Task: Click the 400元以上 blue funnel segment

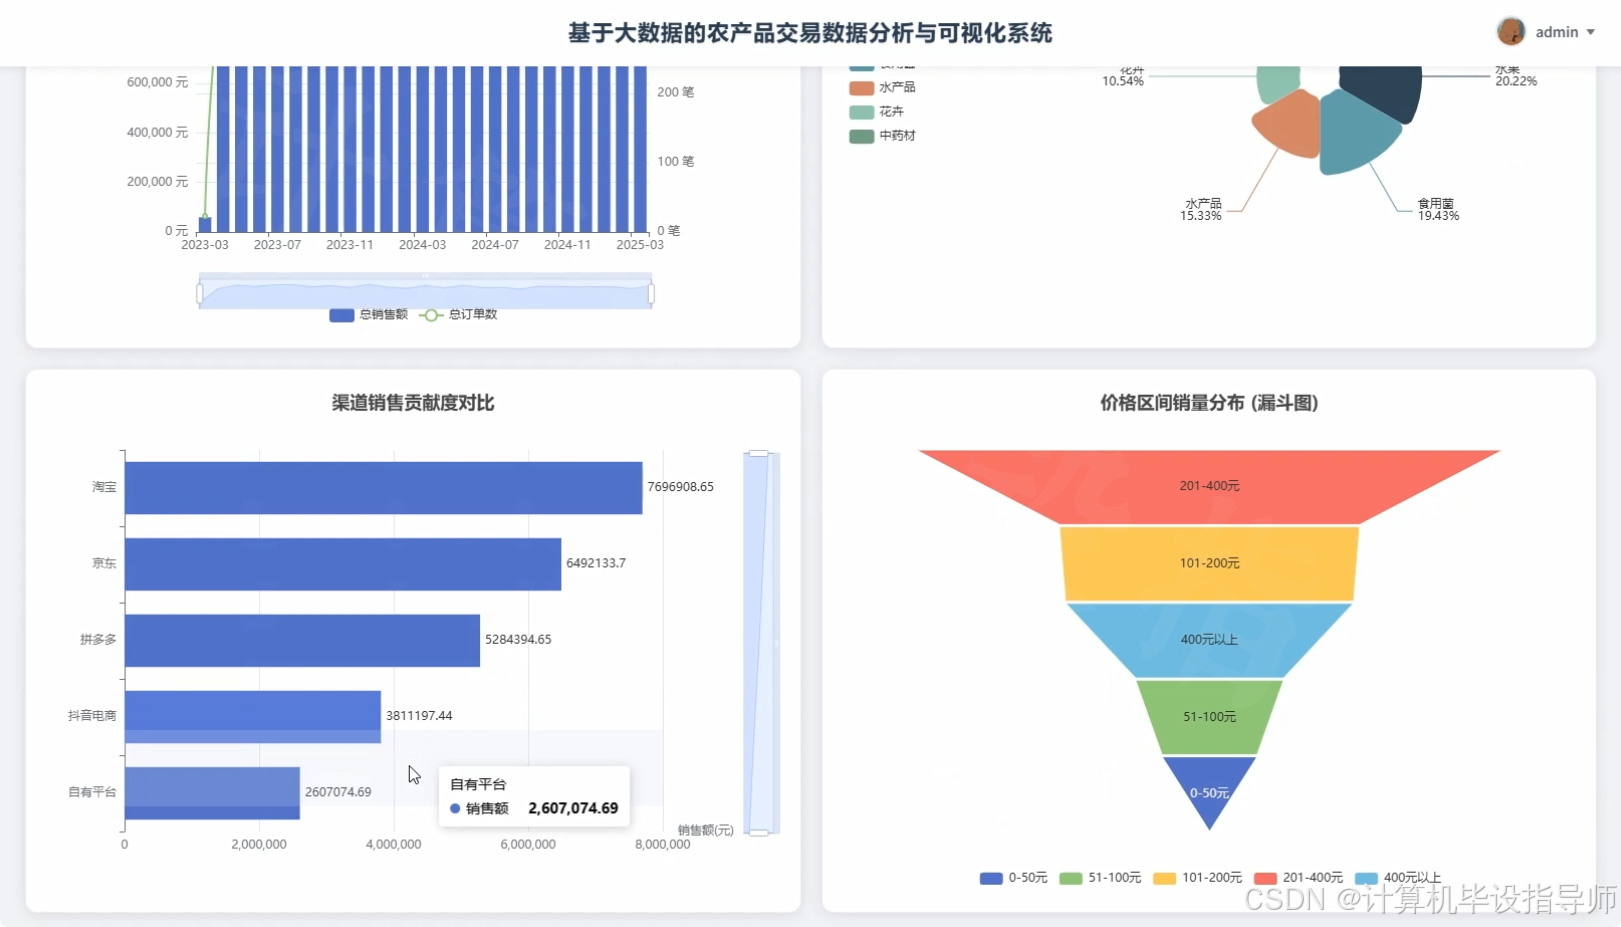Action: pos(1209,640)
